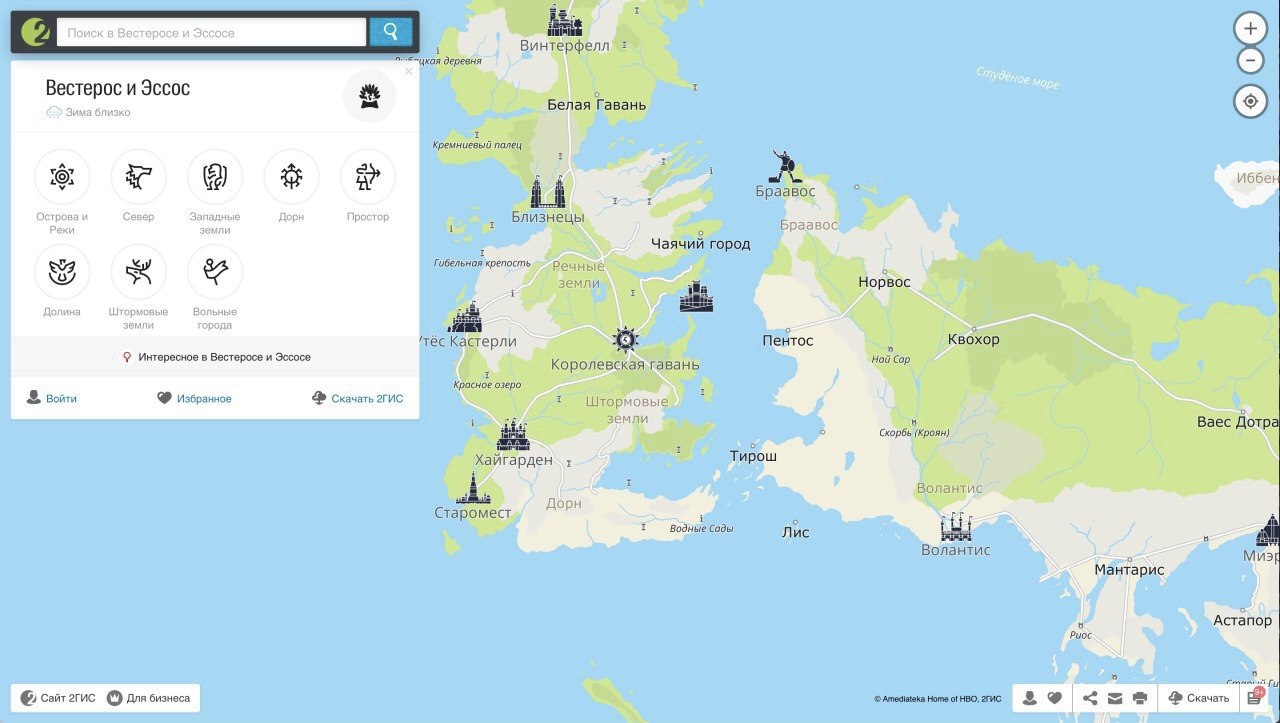The height and width of the screenshot is (723, 1280).
Task: Click the fortress marker east of Чаячий город
Action: pyautogui.click(x=696, y=297)
